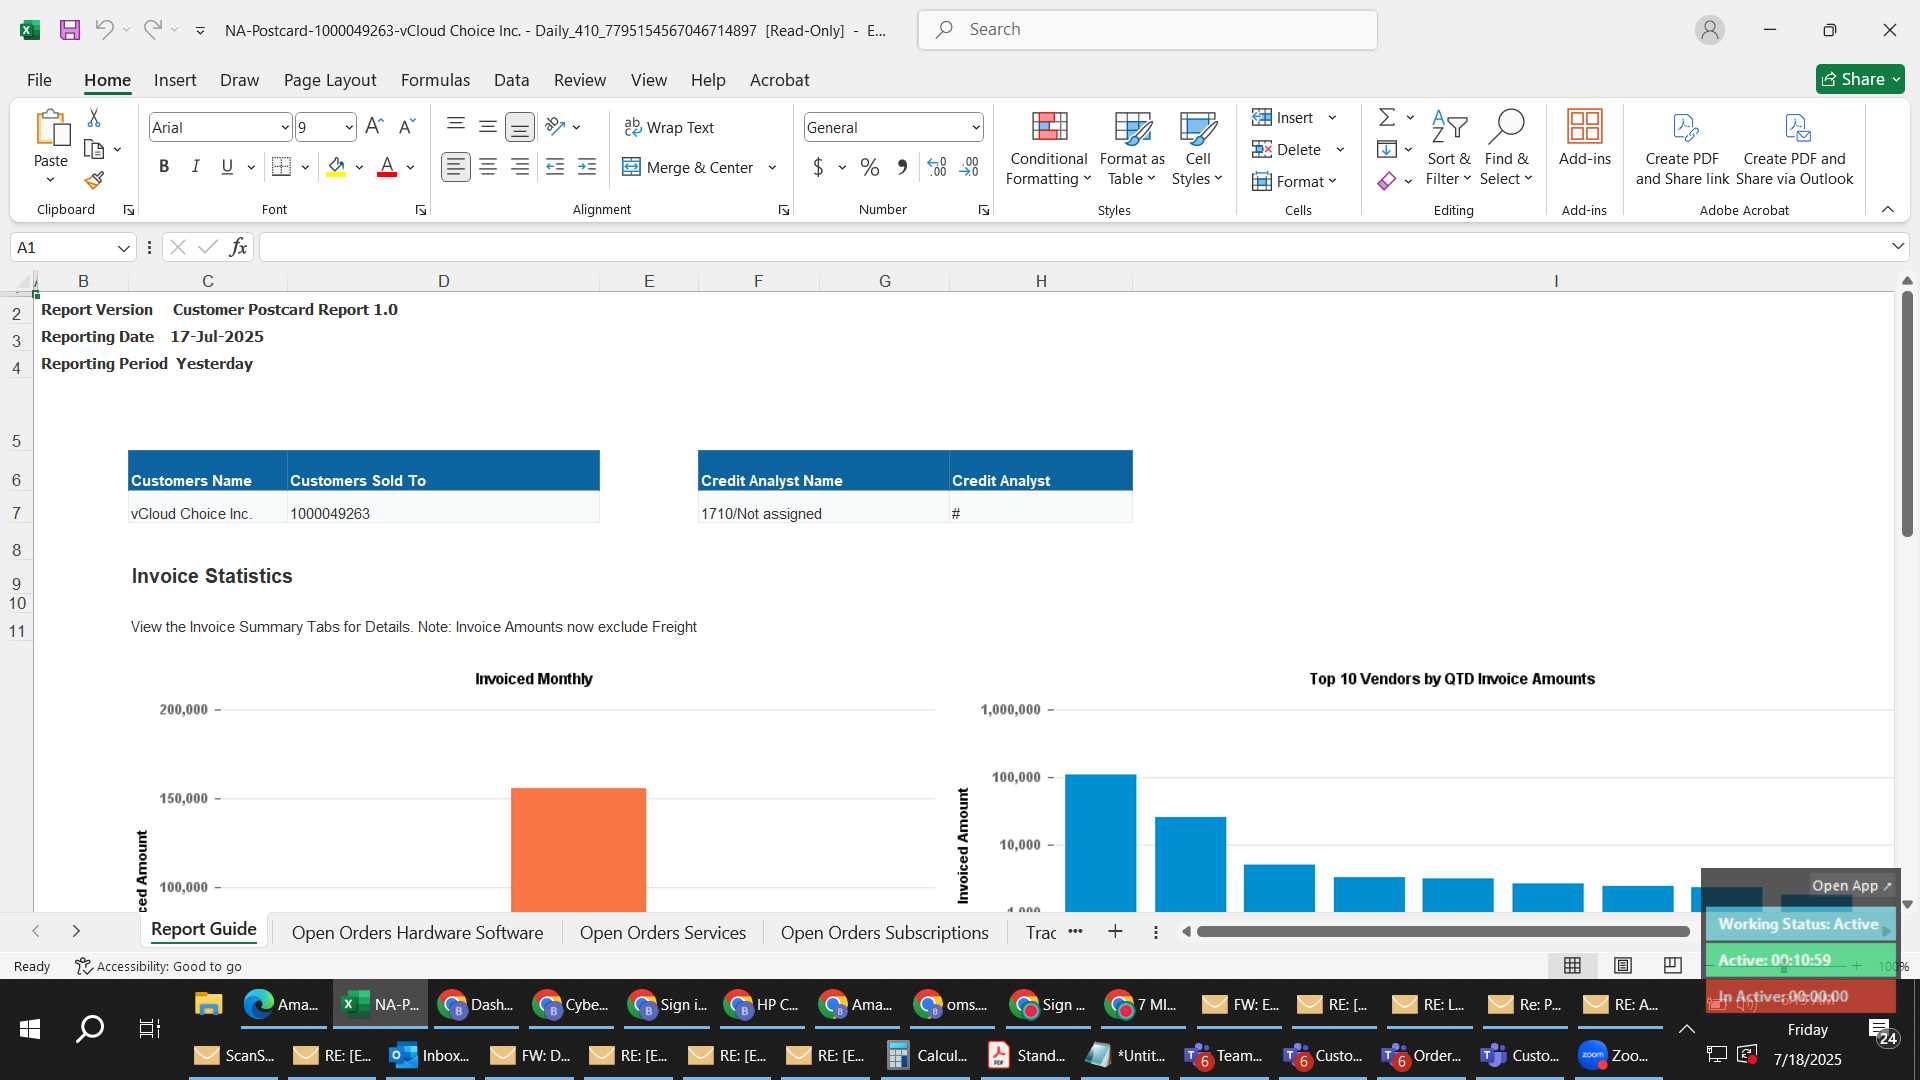Viewport: 1920px width, 1080px height.
Task: Switch to the Insert ribbon tab
Action: point(175,80)
